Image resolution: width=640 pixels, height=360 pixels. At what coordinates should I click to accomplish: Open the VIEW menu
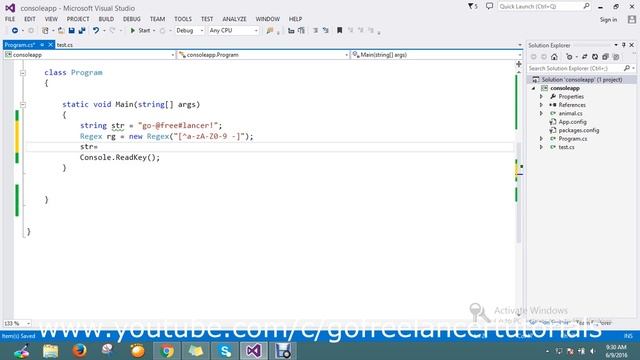click(x=51, y=19)
